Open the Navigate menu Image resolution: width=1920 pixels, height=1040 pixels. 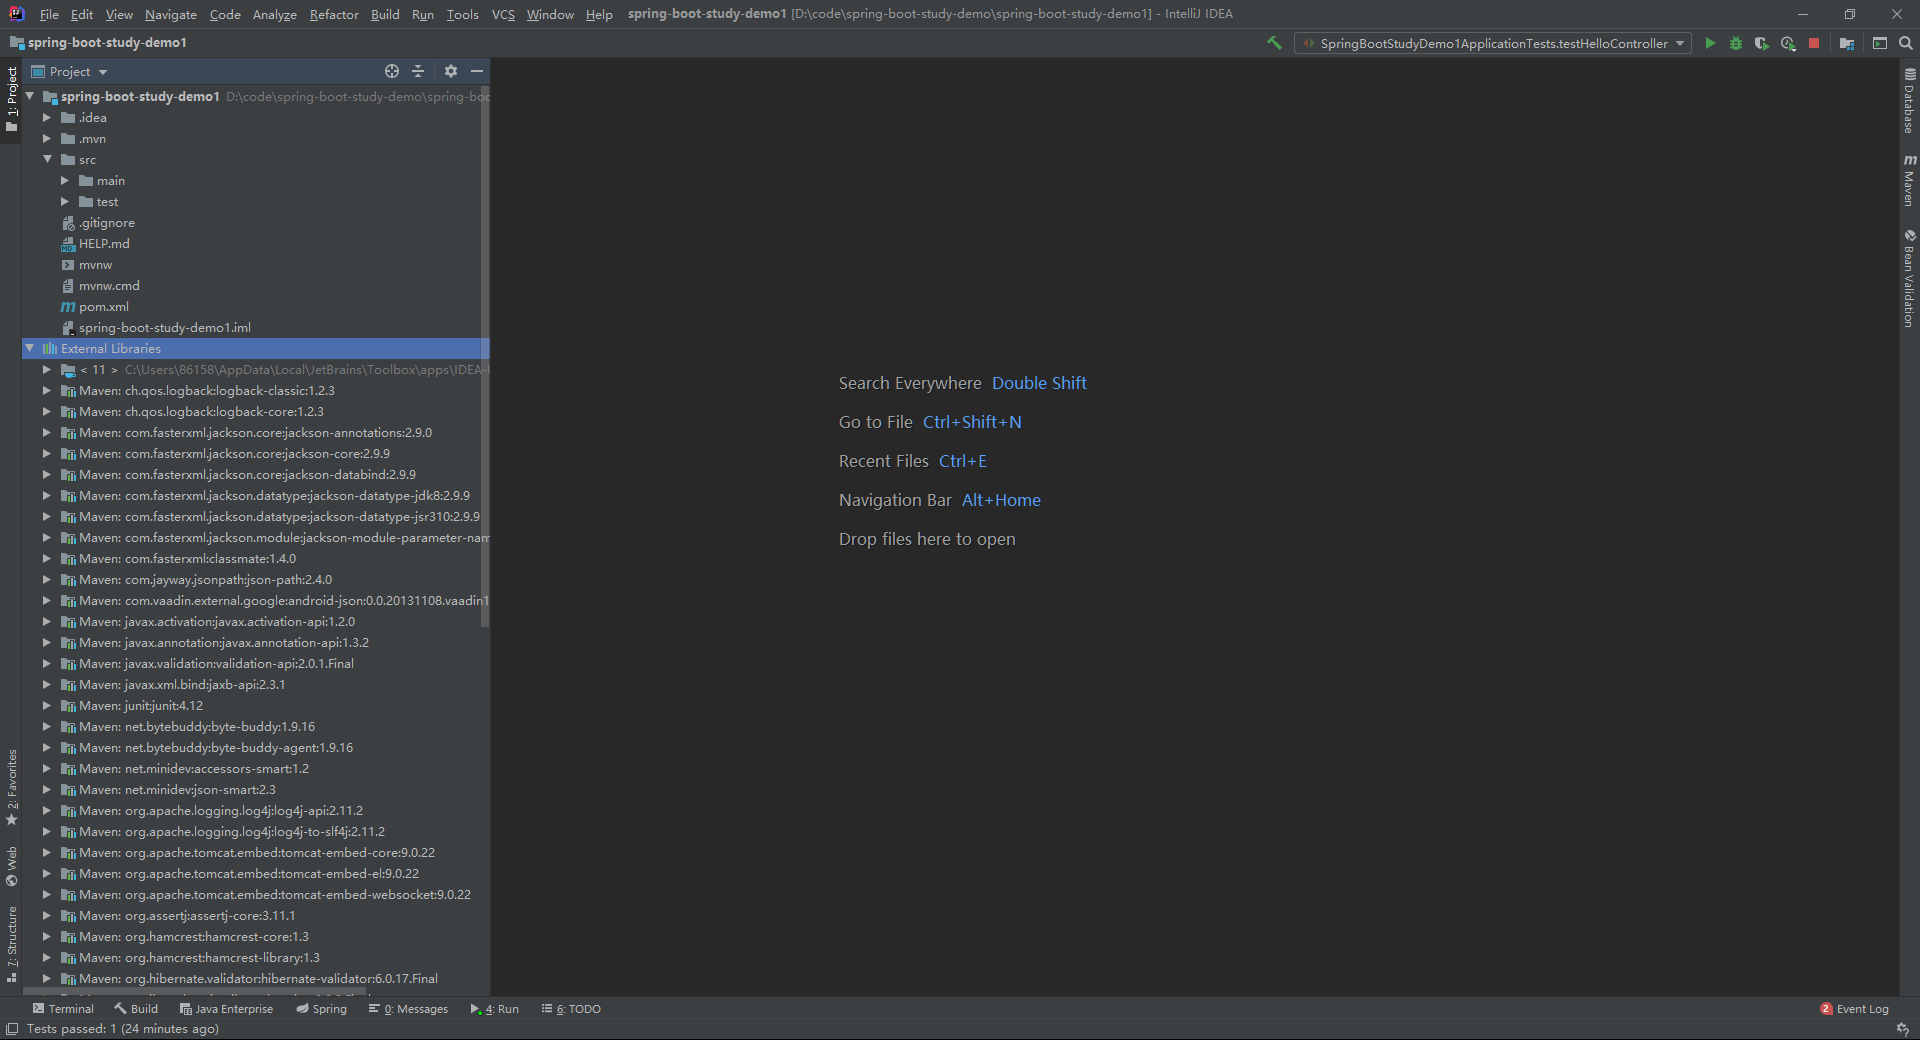(171, 14)
